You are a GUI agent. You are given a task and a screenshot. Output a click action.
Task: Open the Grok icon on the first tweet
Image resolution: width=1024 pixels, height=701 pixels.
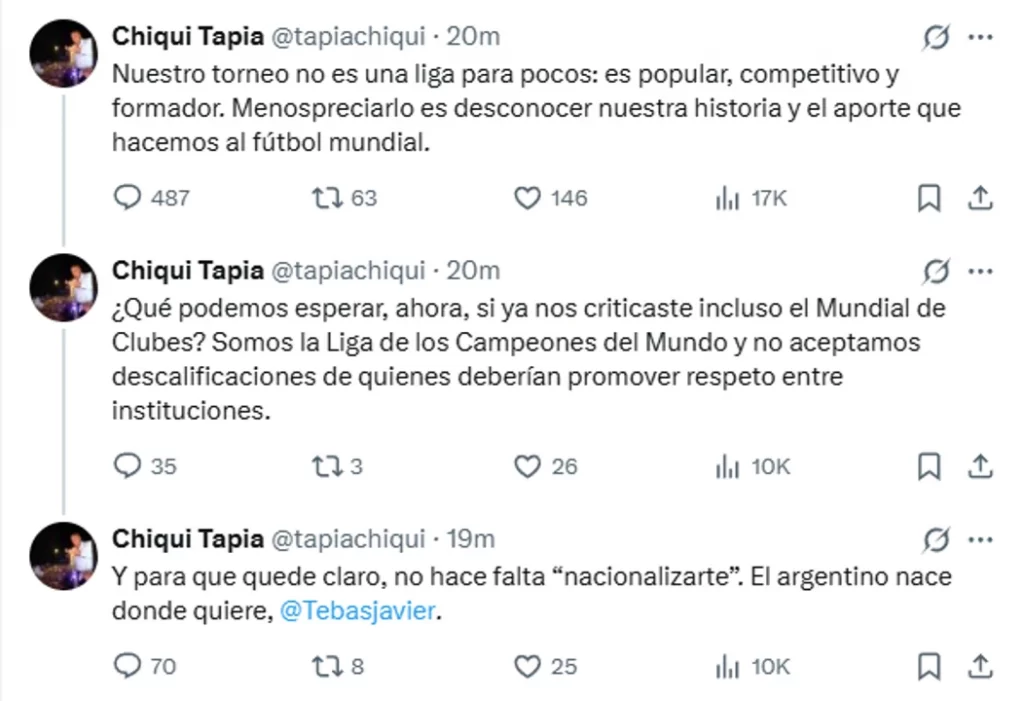click(936, 38)
